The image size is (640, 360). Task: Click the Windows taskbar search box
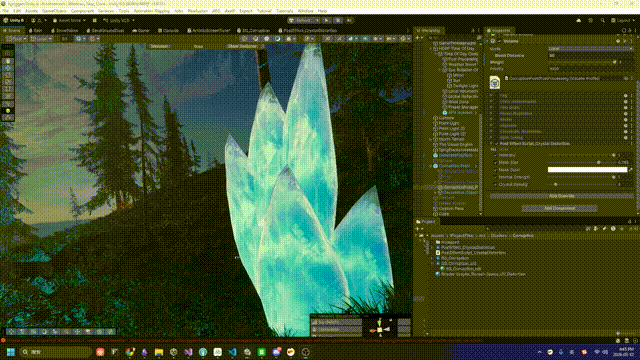coord(56,352)
